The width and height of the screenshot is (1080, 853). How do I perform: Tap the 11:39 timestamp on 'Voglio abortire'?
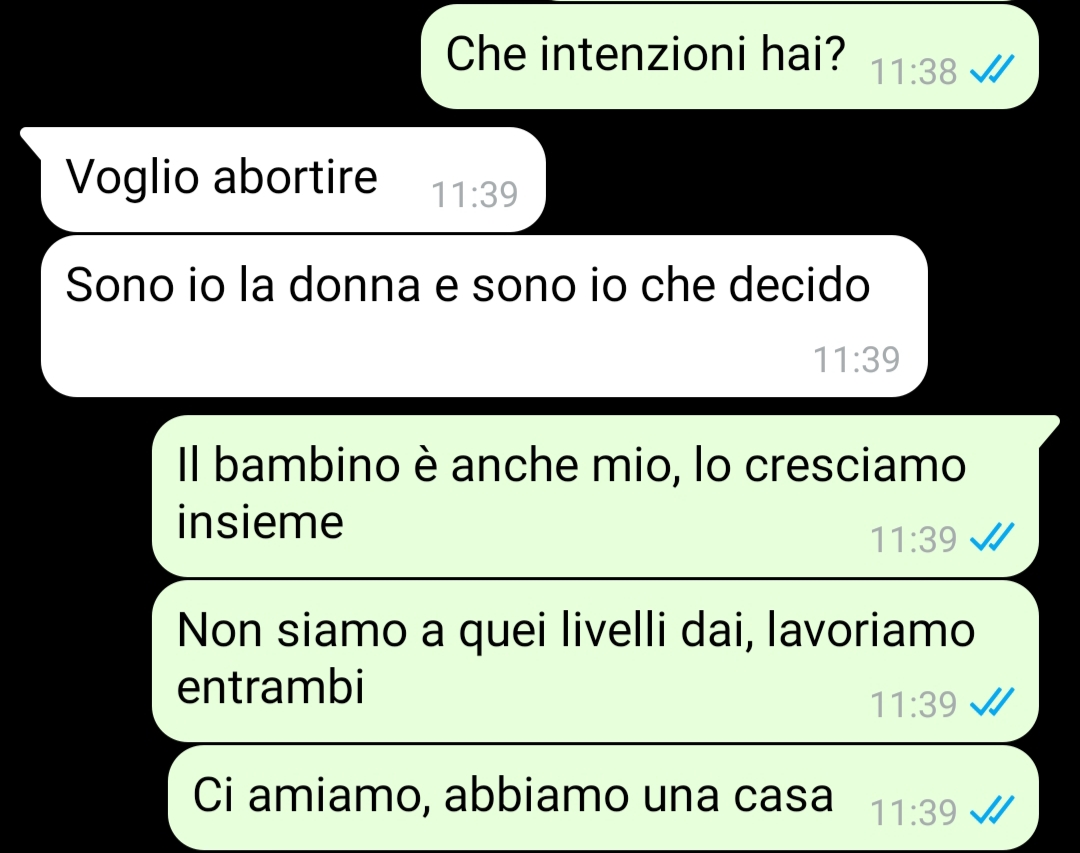tap(475, 194)
